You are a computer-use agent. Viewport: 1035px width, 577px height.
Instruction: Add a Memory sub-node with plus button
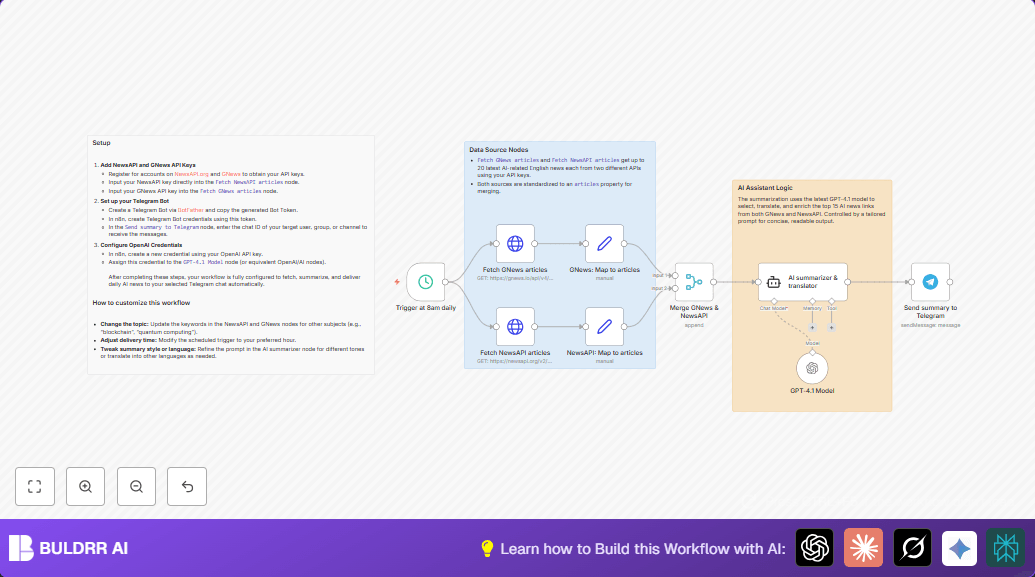(x=813, y=327)
